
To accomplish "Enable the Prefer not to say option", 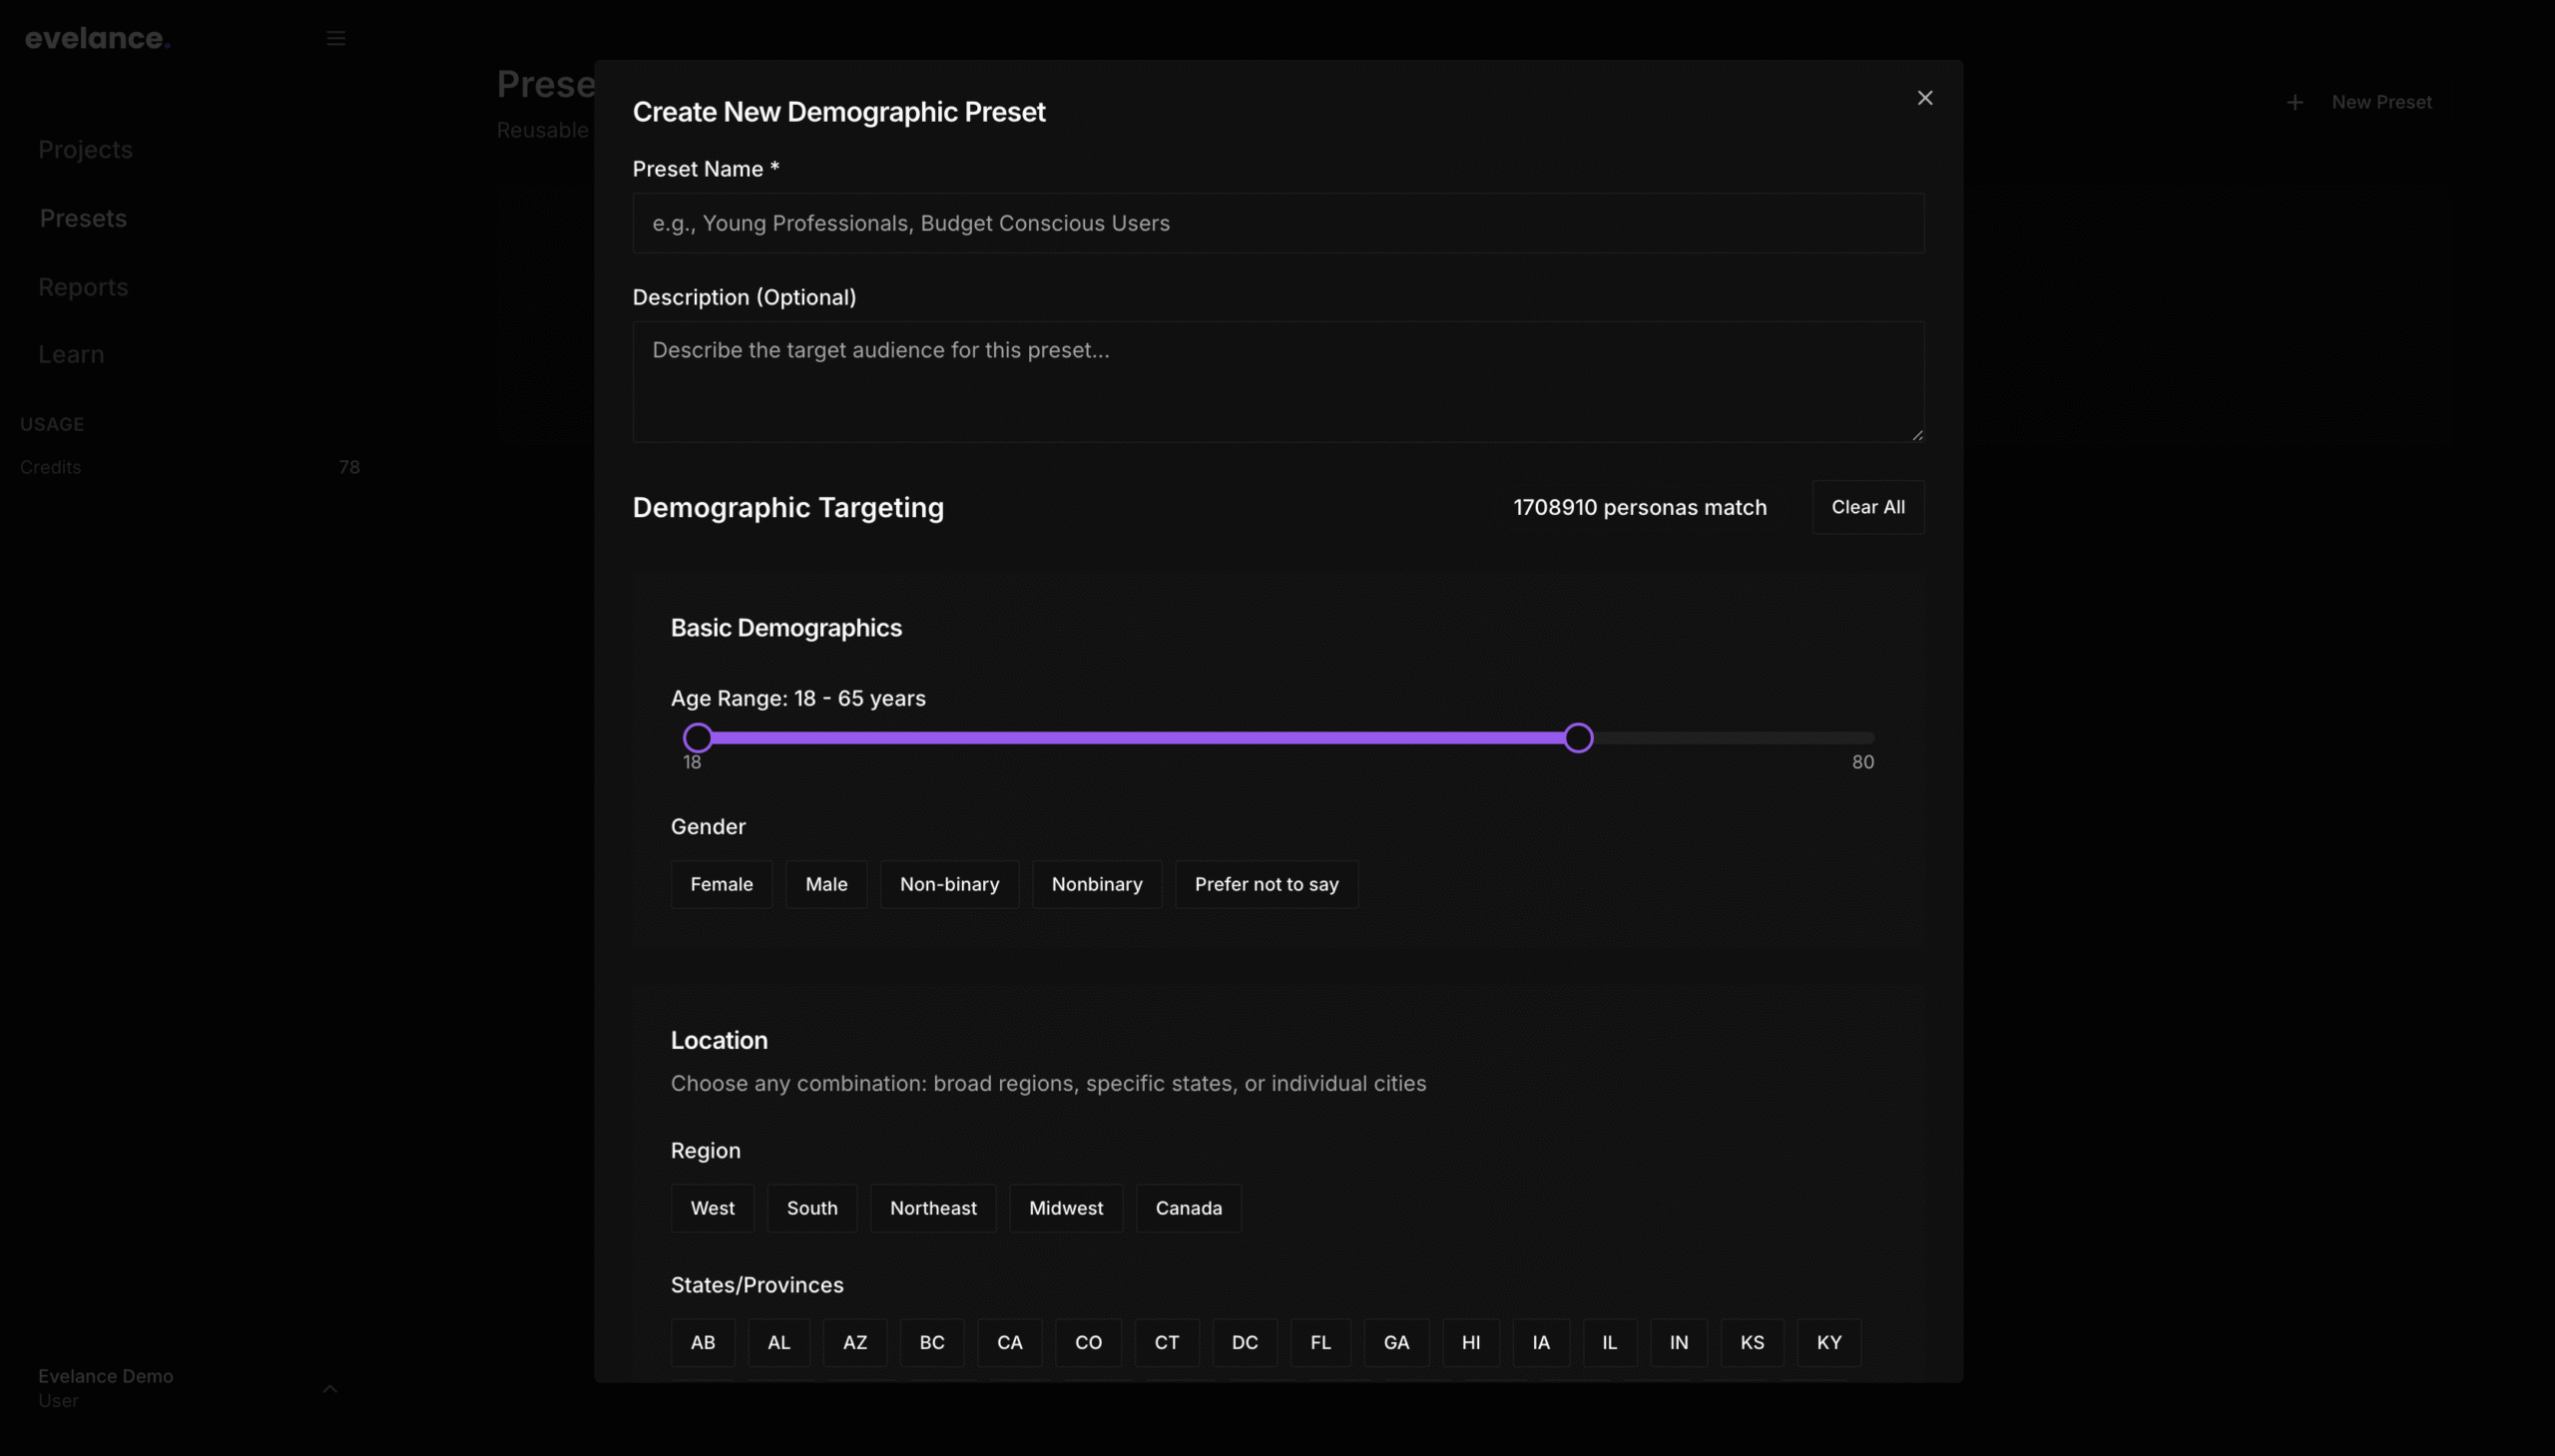I will [1266, 884].
